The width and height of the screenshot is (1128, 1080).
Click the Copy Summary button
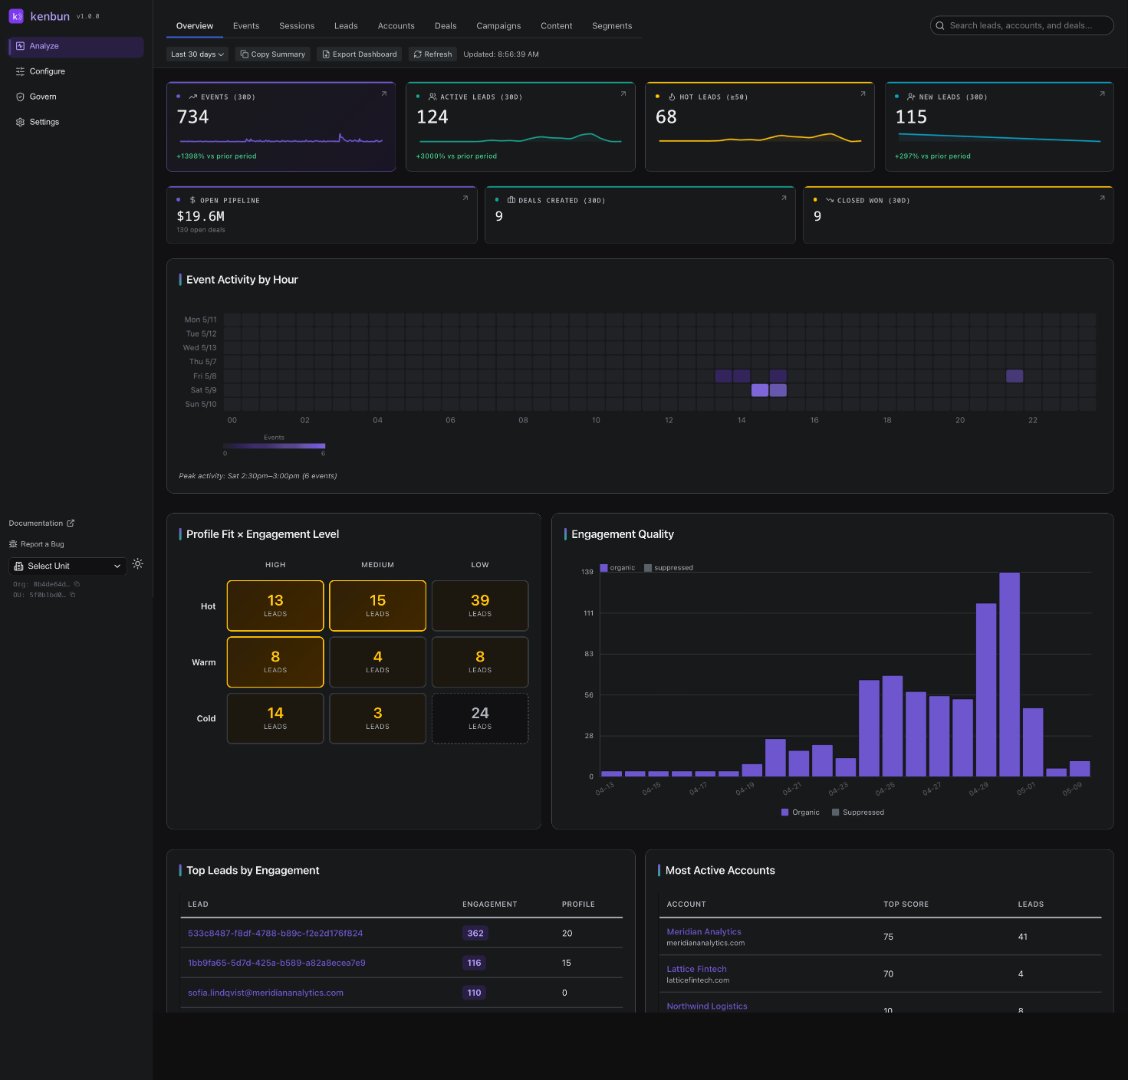click(273, 54)
